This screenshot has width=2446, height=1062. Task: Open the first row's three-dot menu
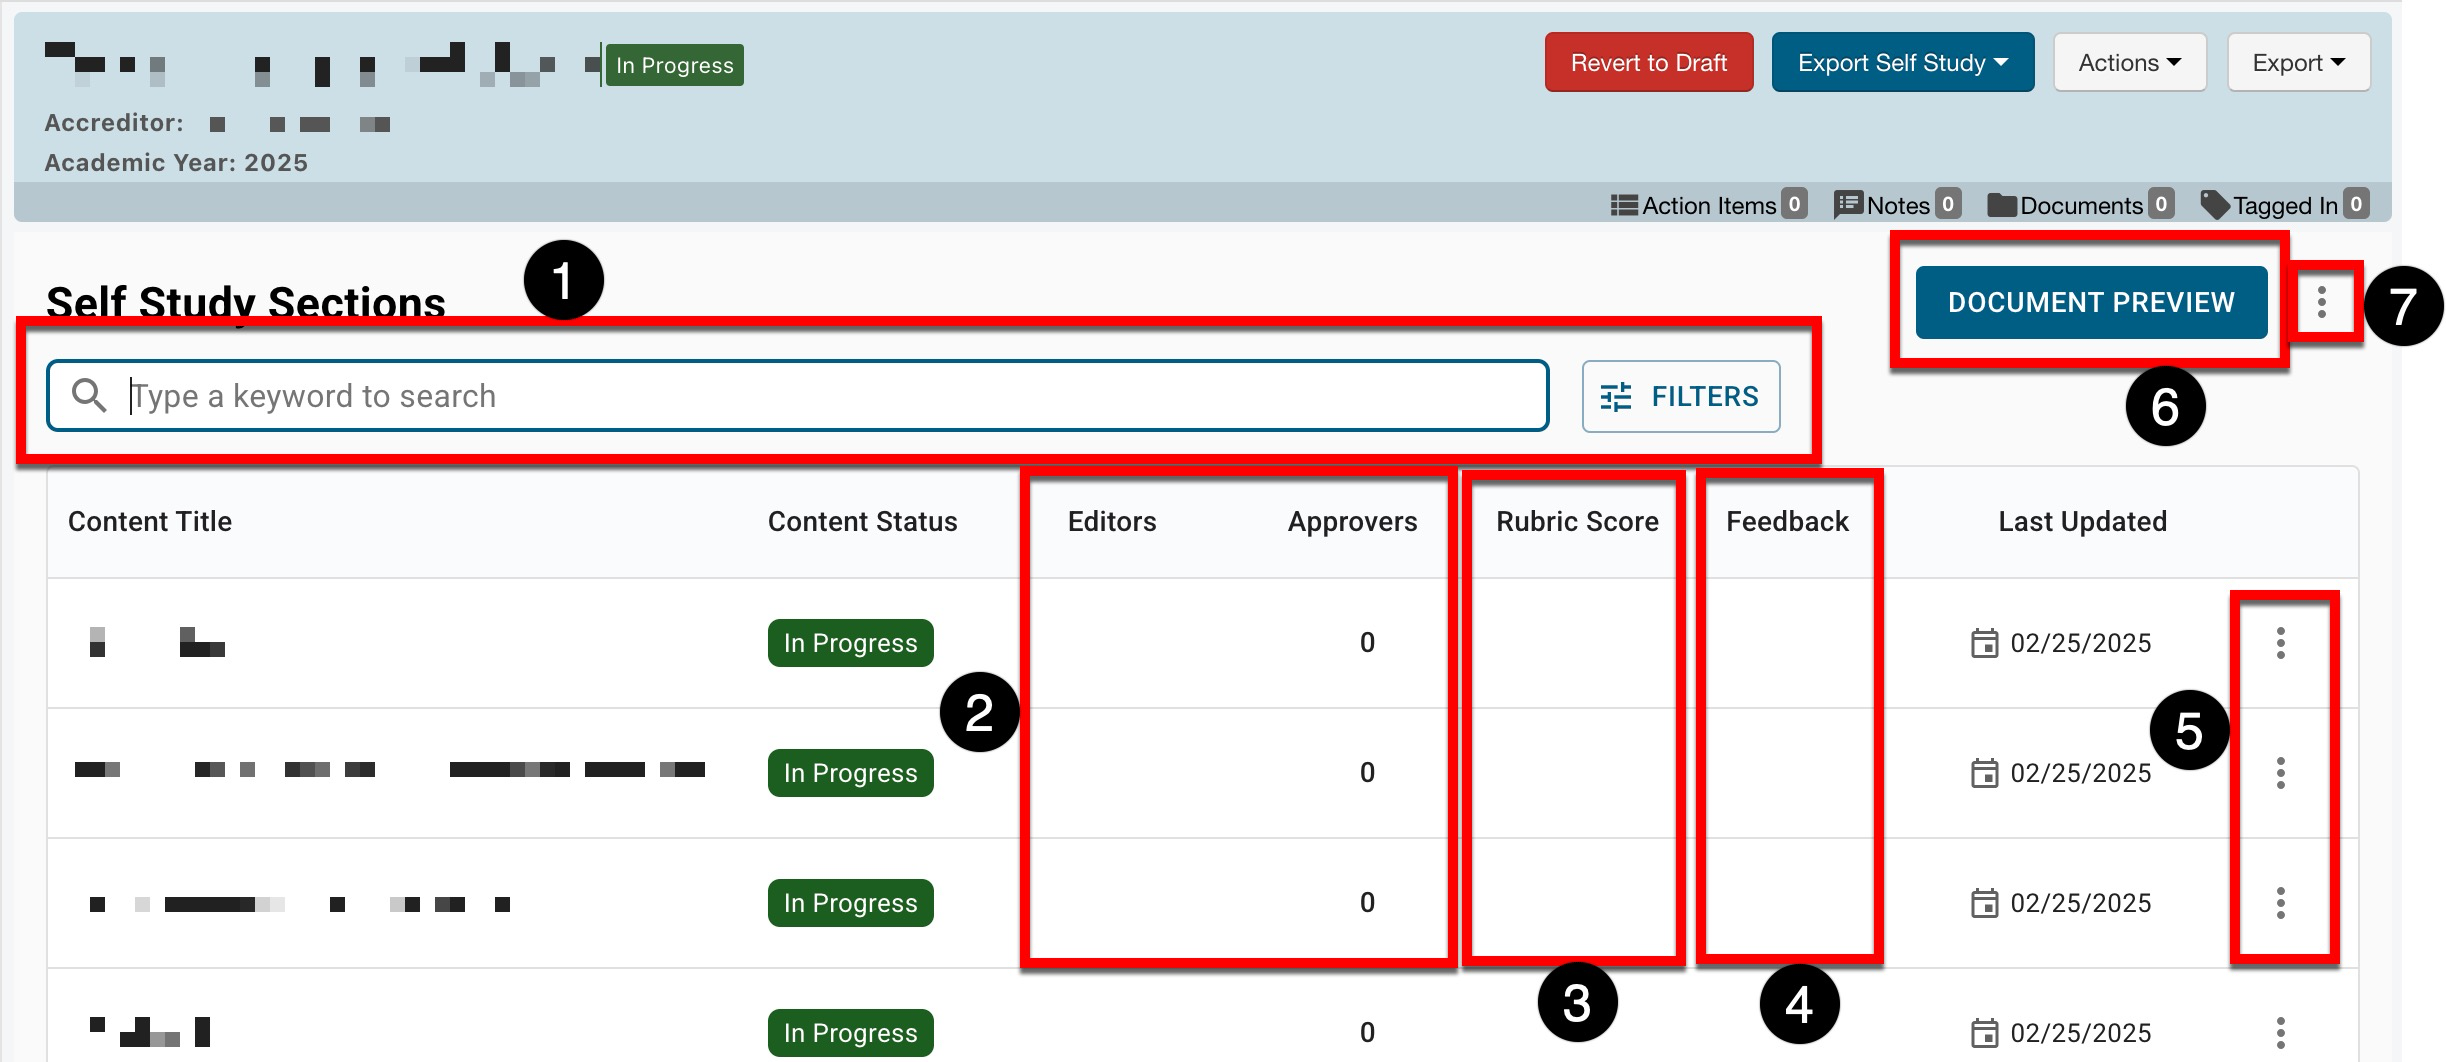2280,643
